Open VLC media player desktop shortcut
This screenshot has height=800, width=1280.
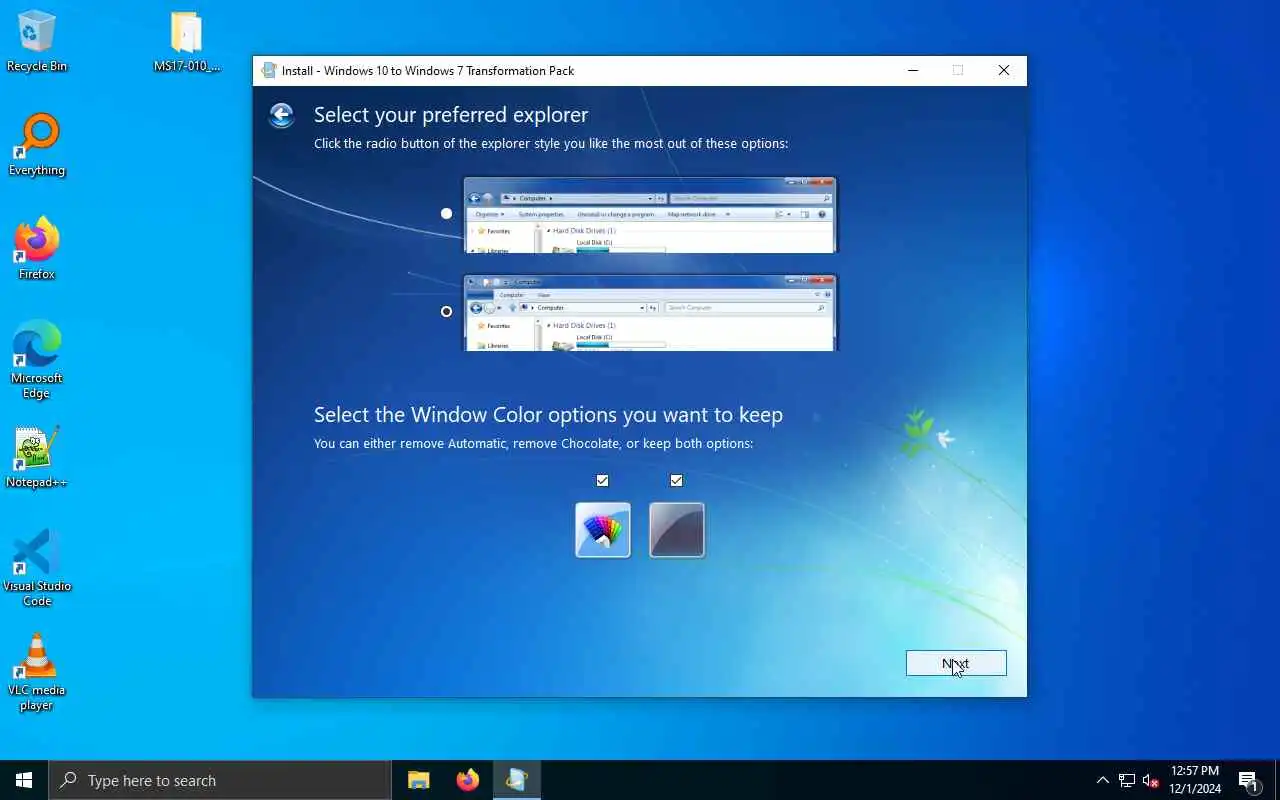(x=37, y=672)
